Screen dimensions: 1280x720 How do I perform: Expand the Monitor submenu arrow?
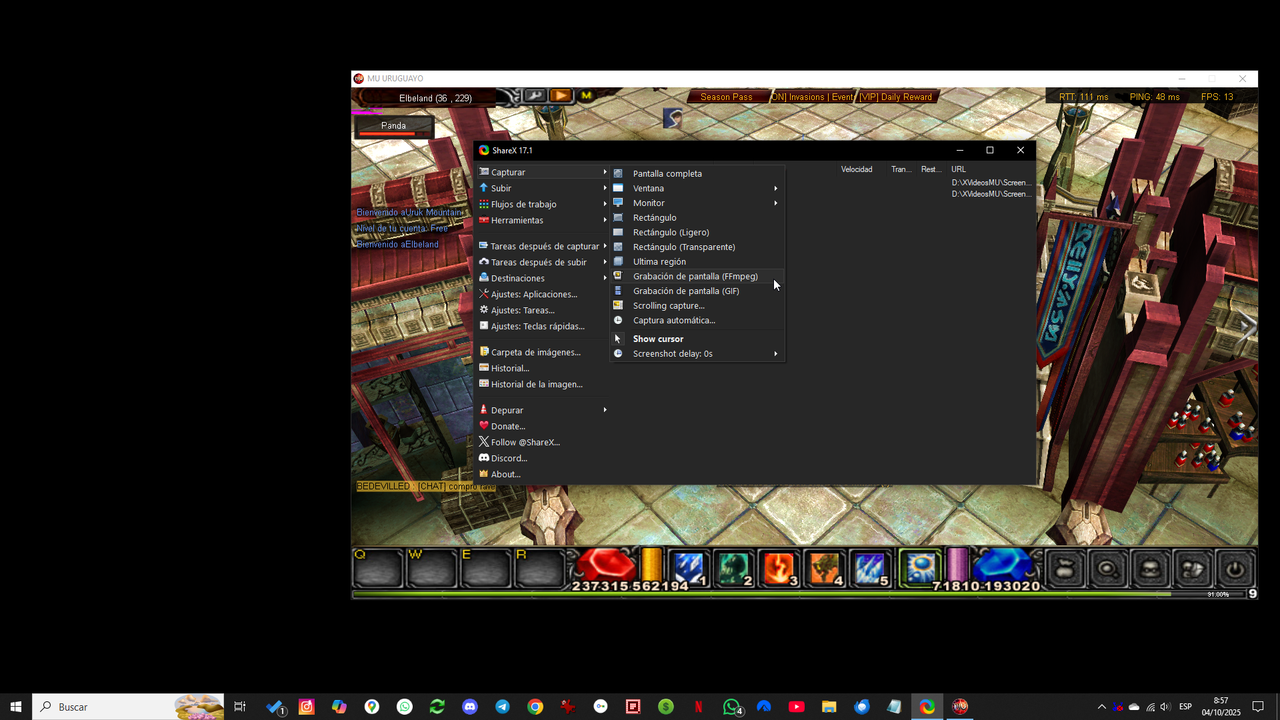pos(775,203)
